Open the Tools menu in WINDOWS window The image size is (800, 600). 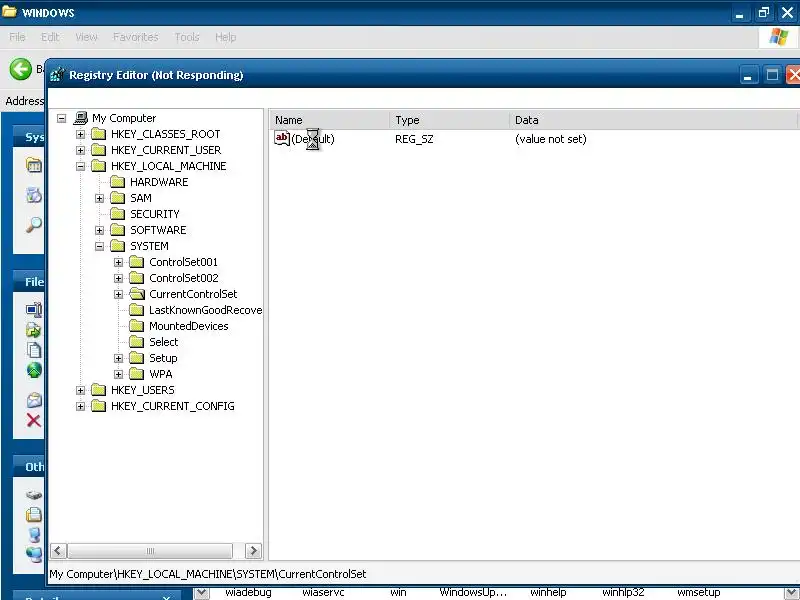[187, 37]
